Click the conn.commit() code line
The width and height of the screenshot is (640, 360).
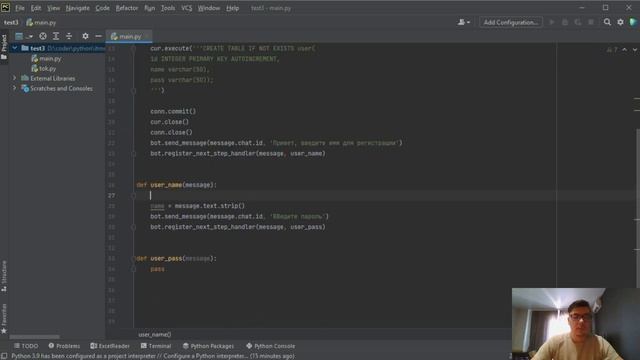173,111
